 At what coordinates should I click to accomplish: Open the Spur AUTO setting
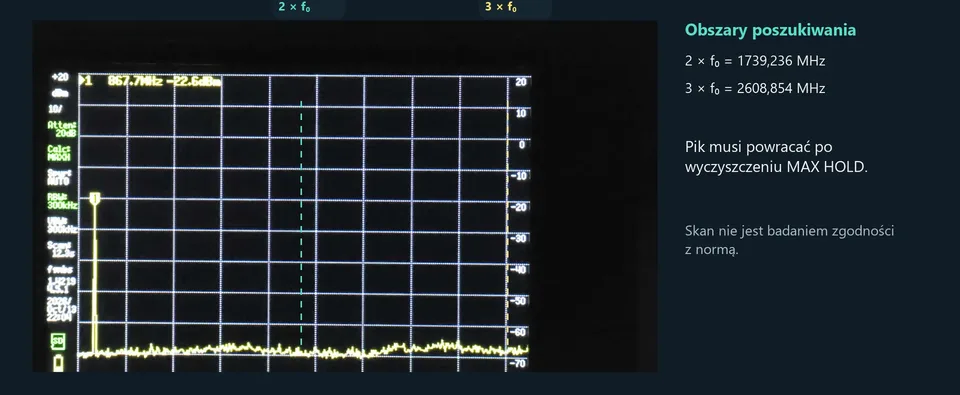tap(59, 178)
